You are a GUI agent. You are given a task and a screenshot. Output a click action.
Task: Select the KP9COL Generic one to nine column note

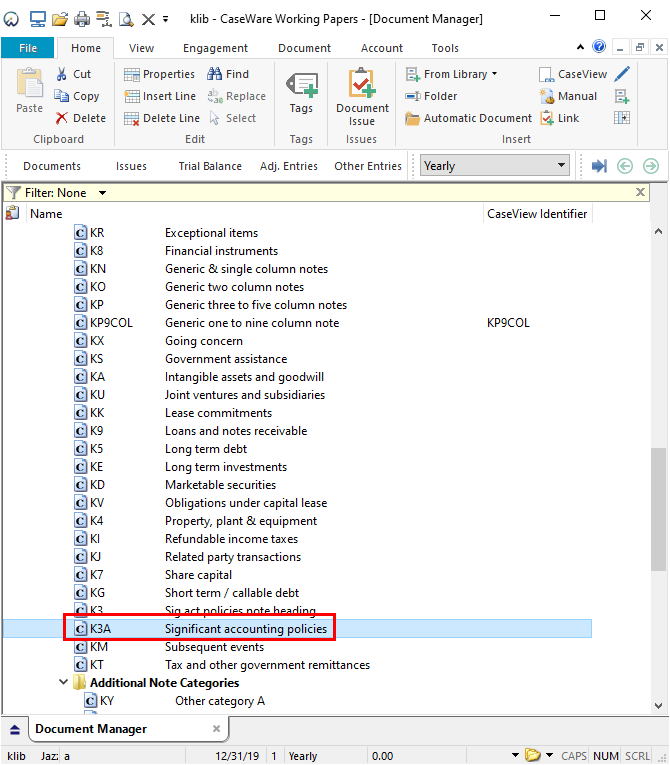(x=297, y=322)
